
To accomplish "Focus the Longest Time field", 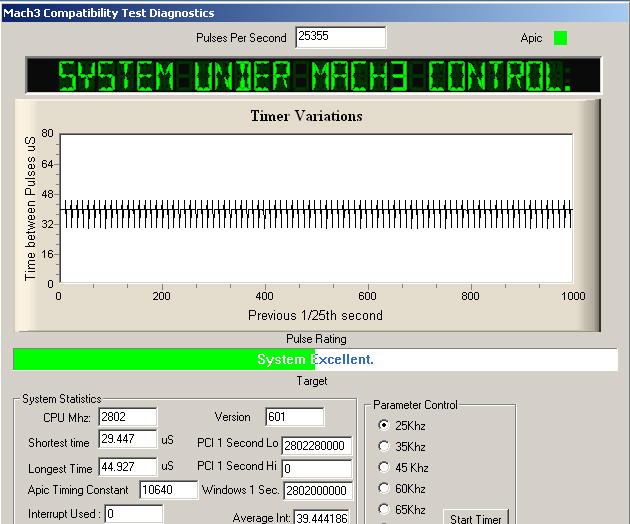I will pyautogui.click(x=128, y=467).
